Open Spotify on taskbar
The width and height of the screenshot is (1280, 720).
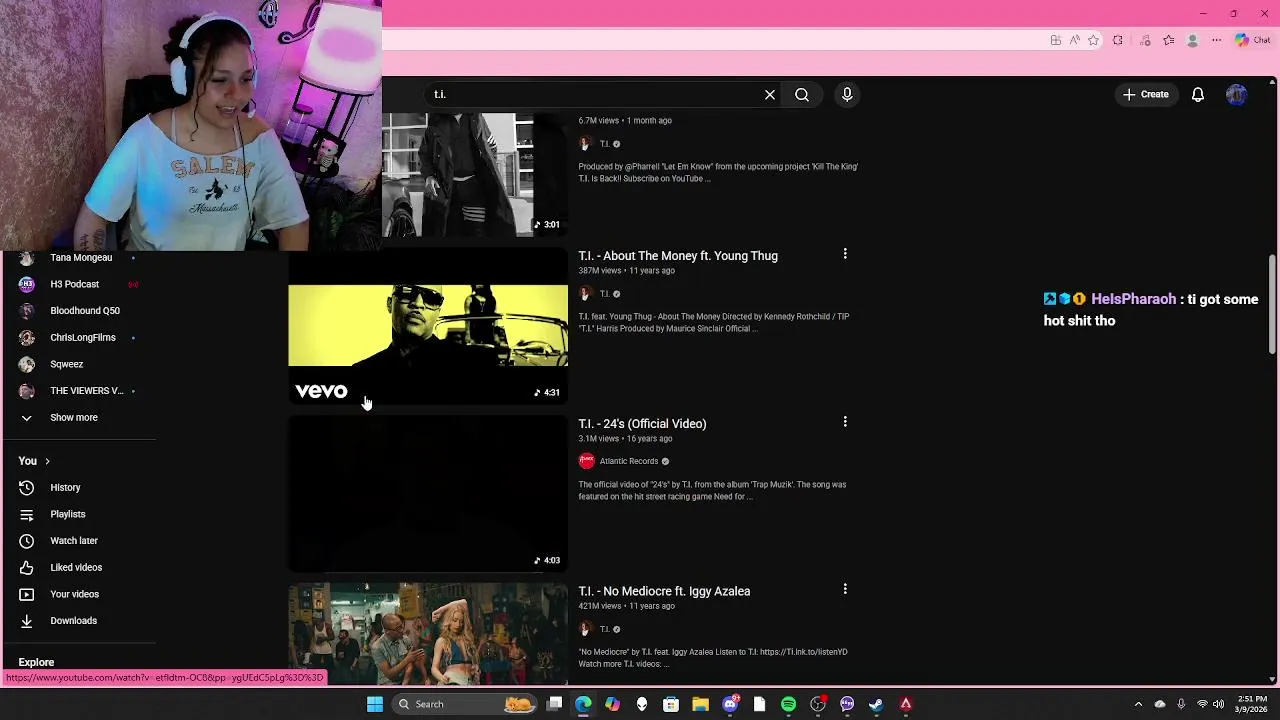point(788,704)
